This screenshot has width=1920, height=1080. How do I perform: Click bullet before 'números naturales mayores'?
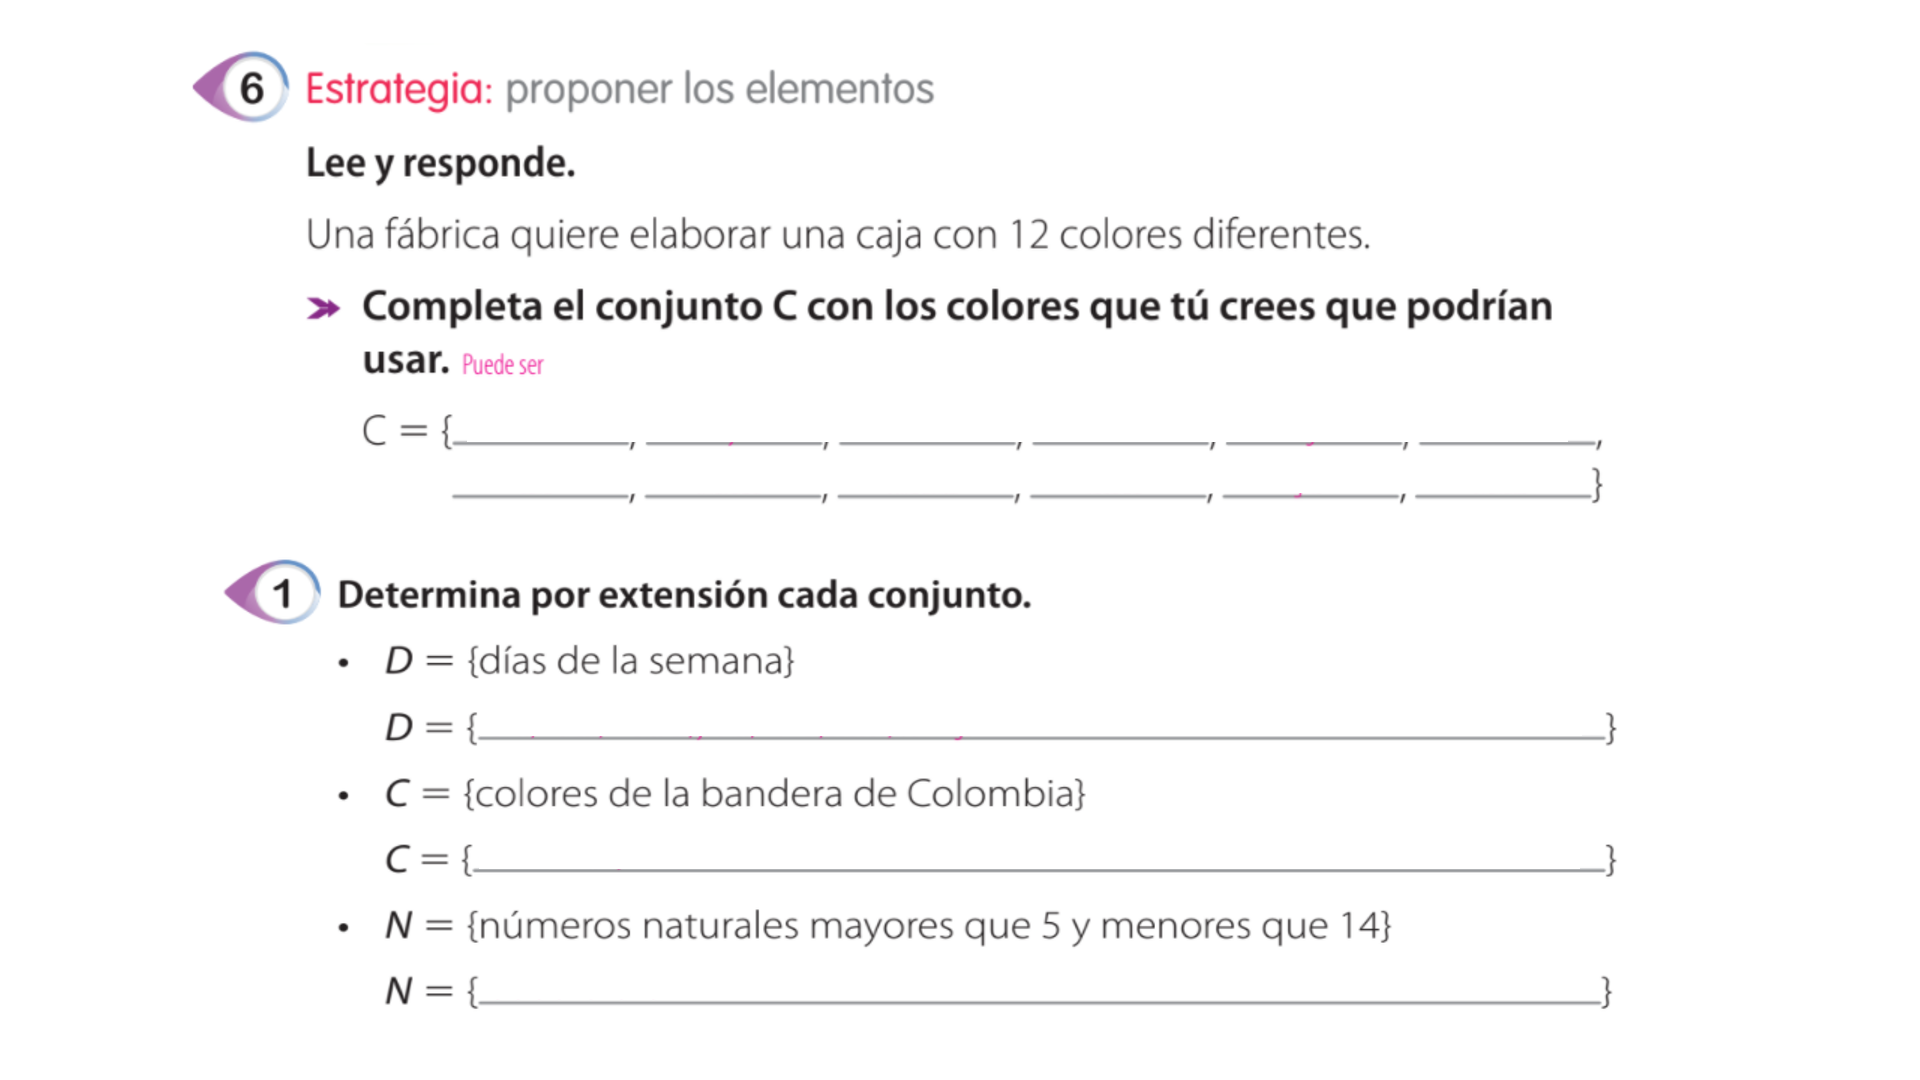(344, 928)
